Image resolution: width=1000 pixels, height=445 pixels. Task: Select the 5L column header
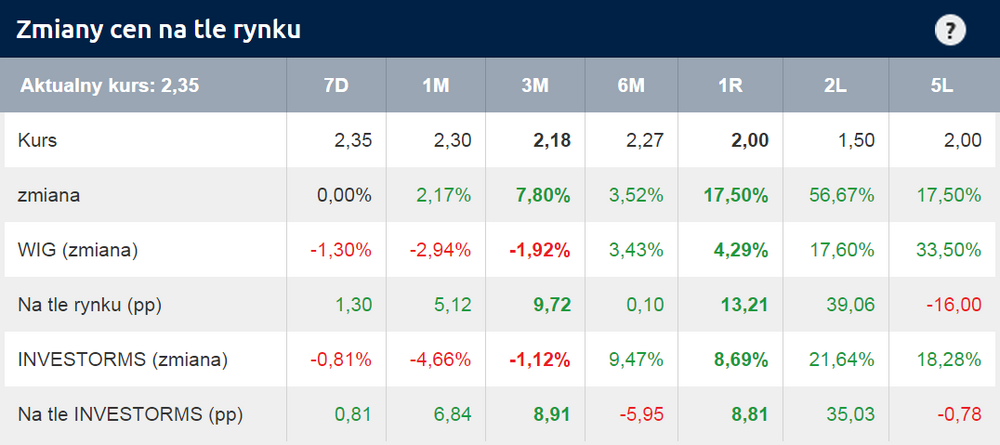pyautogui.click(x=942, y=85)
